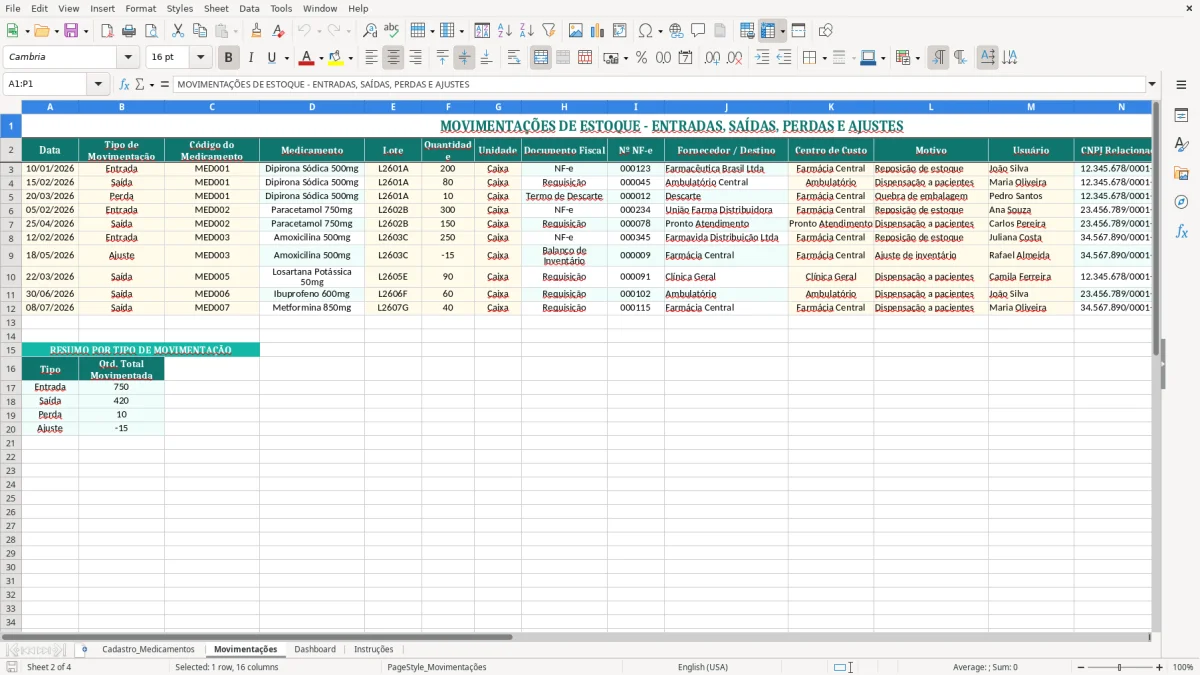Image resolution: width=1200 pixels, height=675 pixels.
Task: Insert a hyperlink
Action: pyautogui.click(x=676, y=31)
